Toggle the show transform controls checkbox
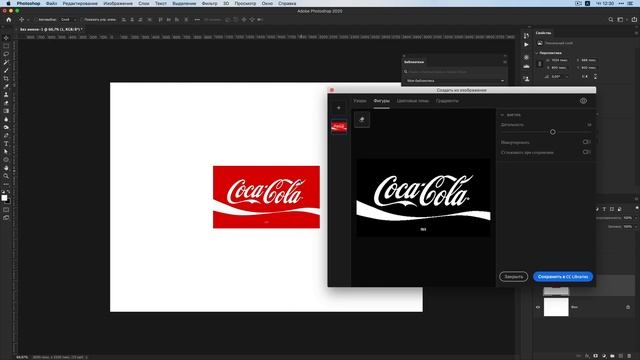The image size is (640, 360). coord(82,20)
